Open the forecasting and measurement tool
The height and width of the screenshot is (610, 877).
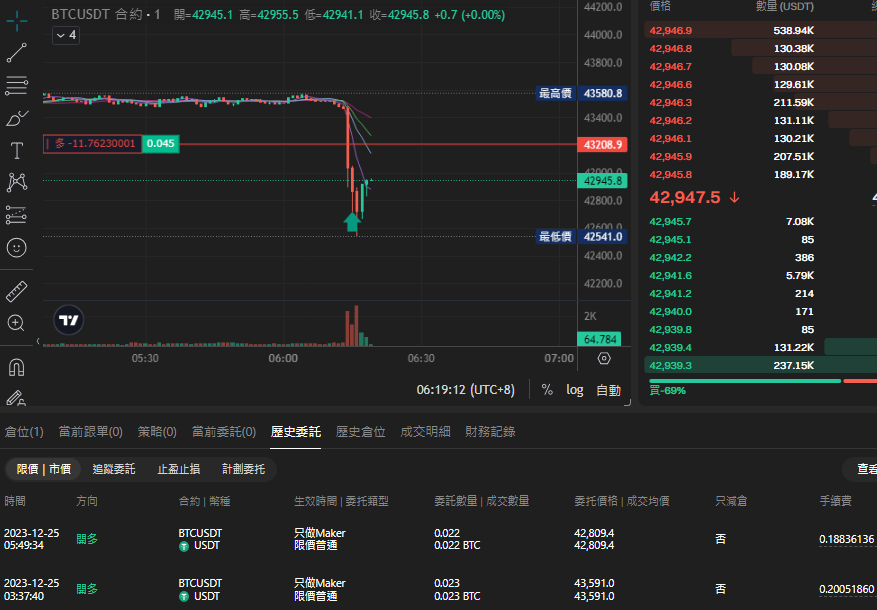click(x=17, y=215)
